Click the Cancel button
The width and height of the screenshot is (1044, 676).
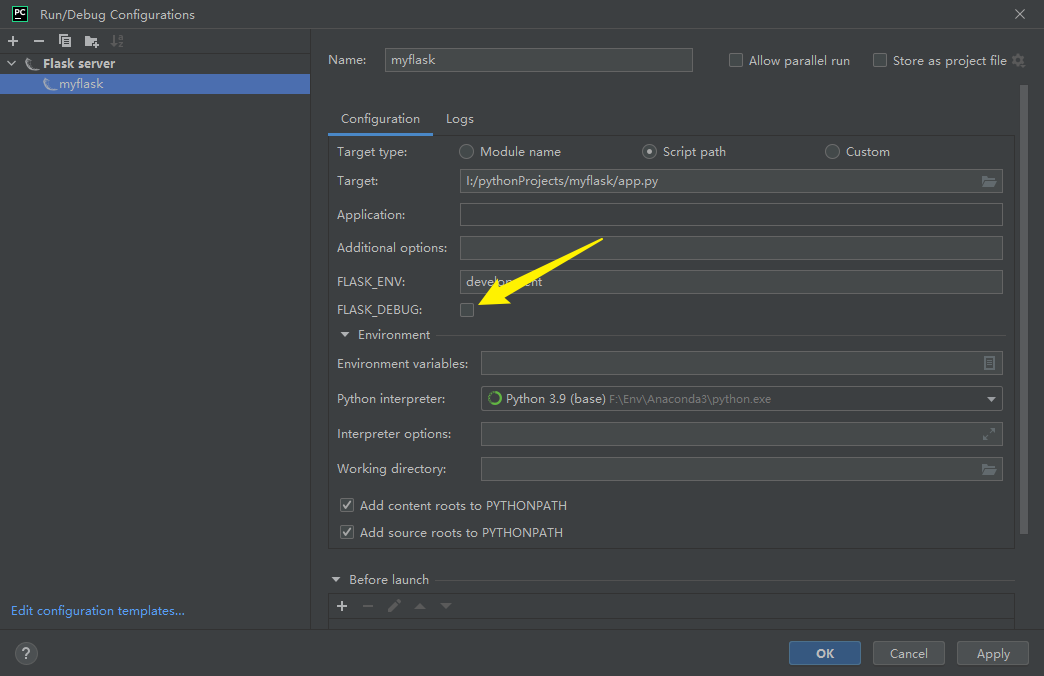click(x=908, y=653)
